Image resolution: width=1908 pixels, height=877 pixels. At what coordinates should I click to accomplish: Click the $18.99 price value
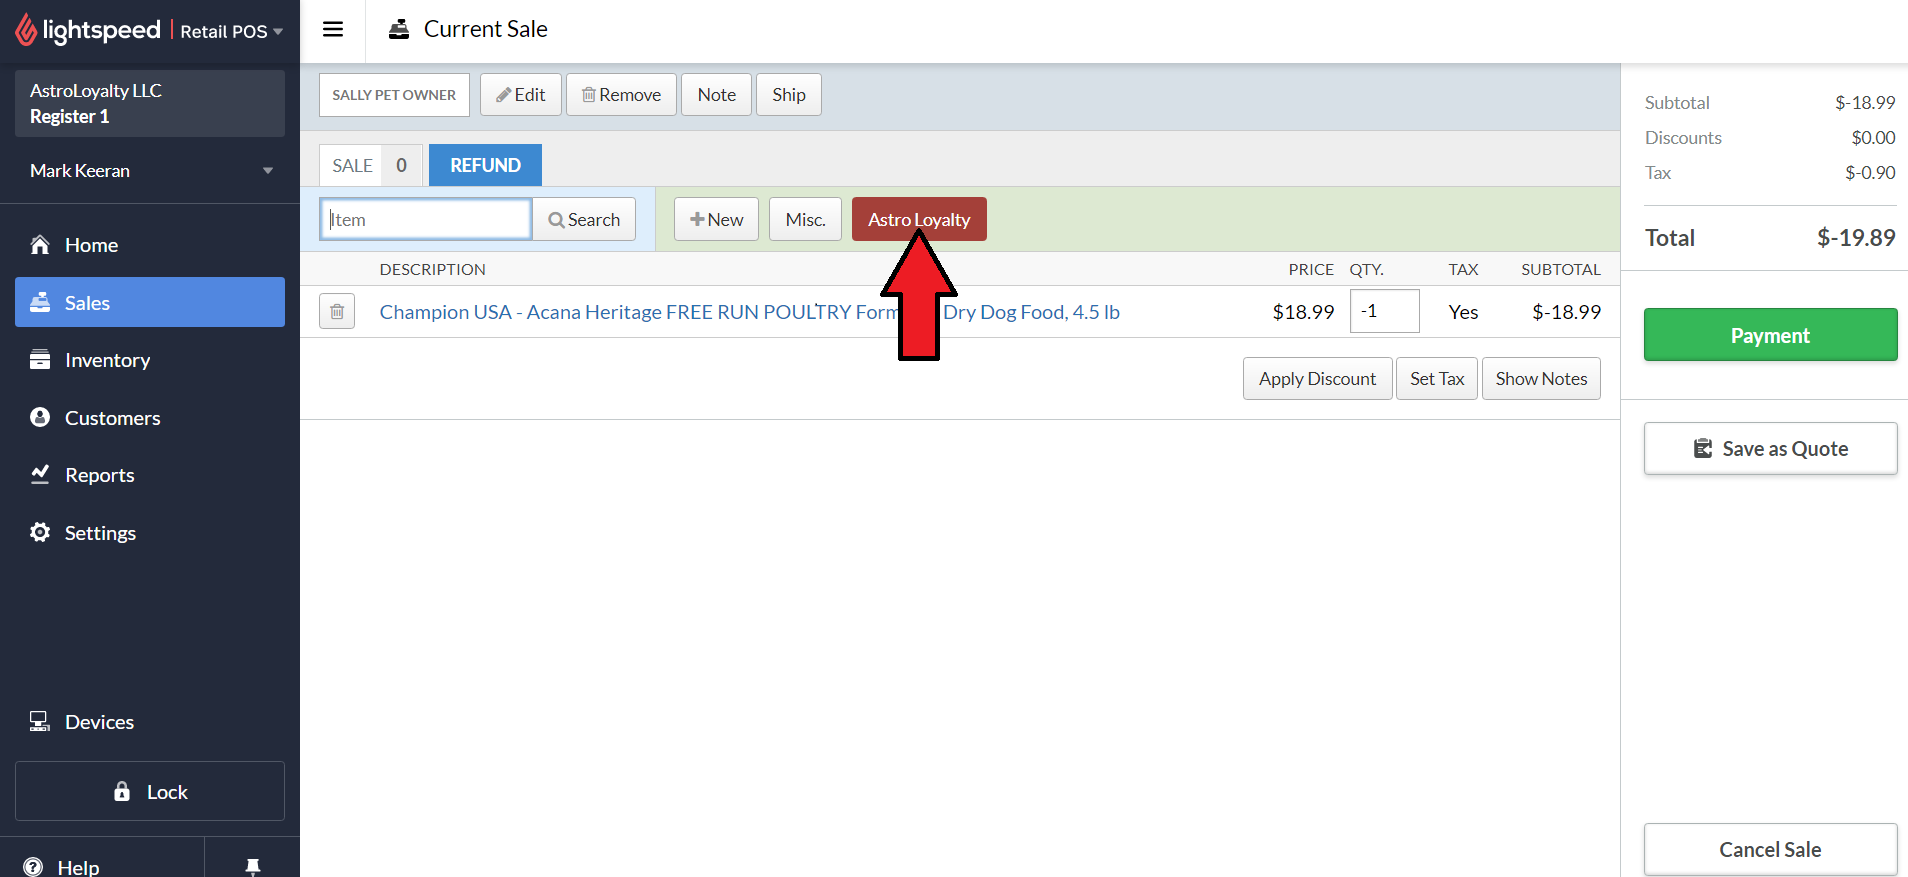(1303, 312)
